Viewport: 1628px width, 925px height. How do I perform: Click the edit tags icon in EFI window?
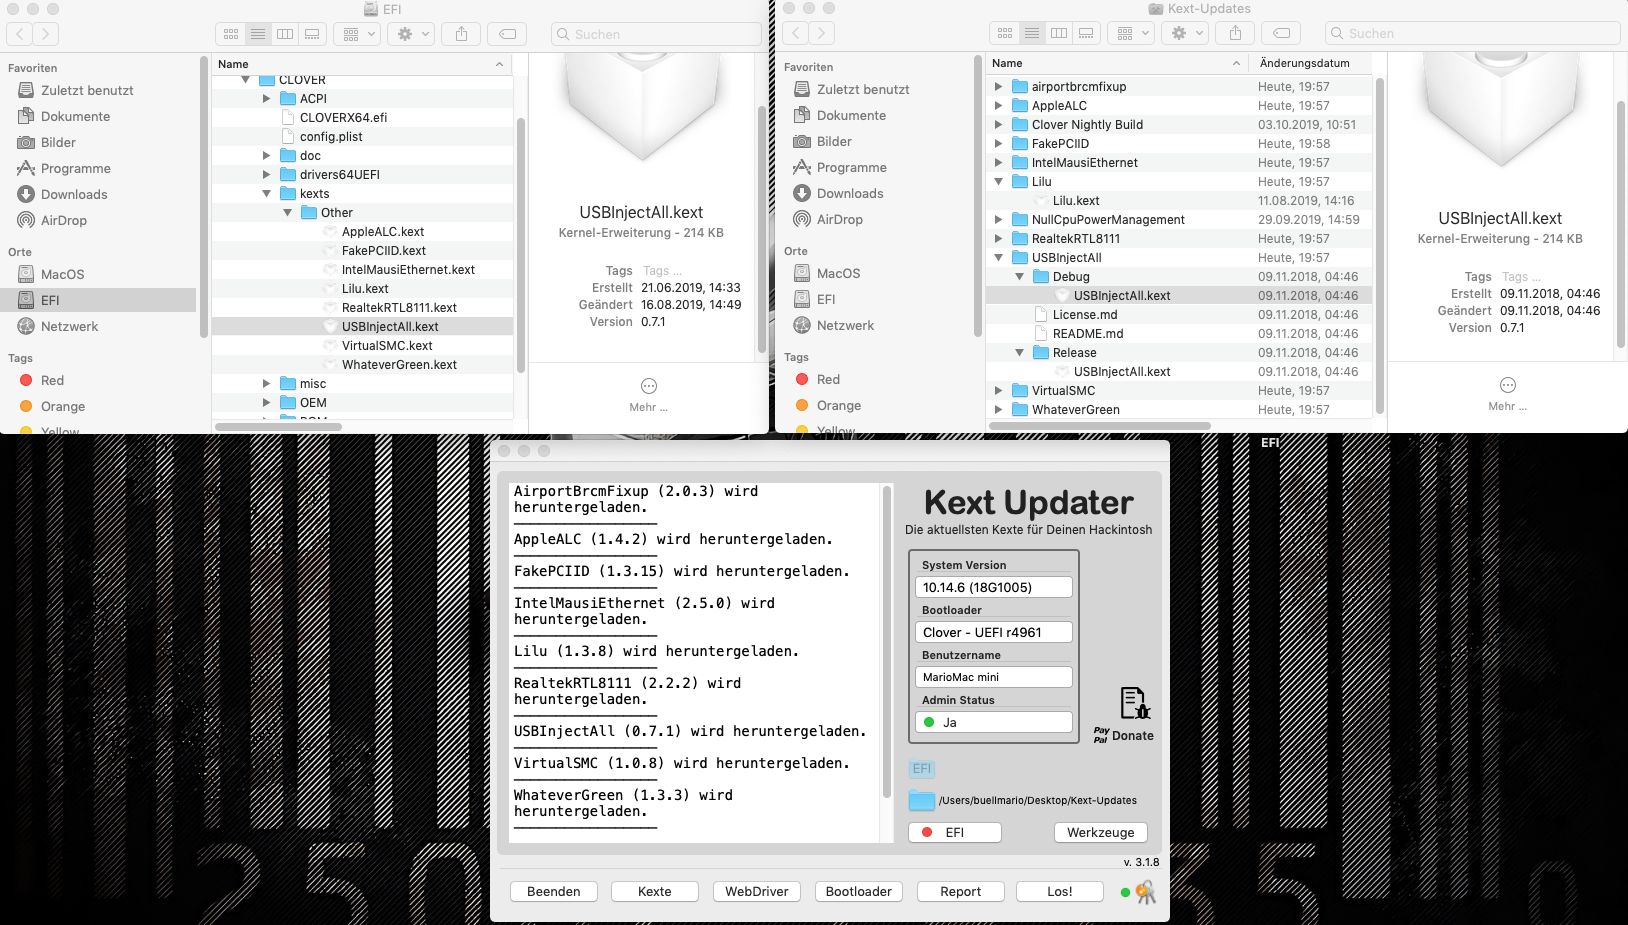(x=508, y=34)
